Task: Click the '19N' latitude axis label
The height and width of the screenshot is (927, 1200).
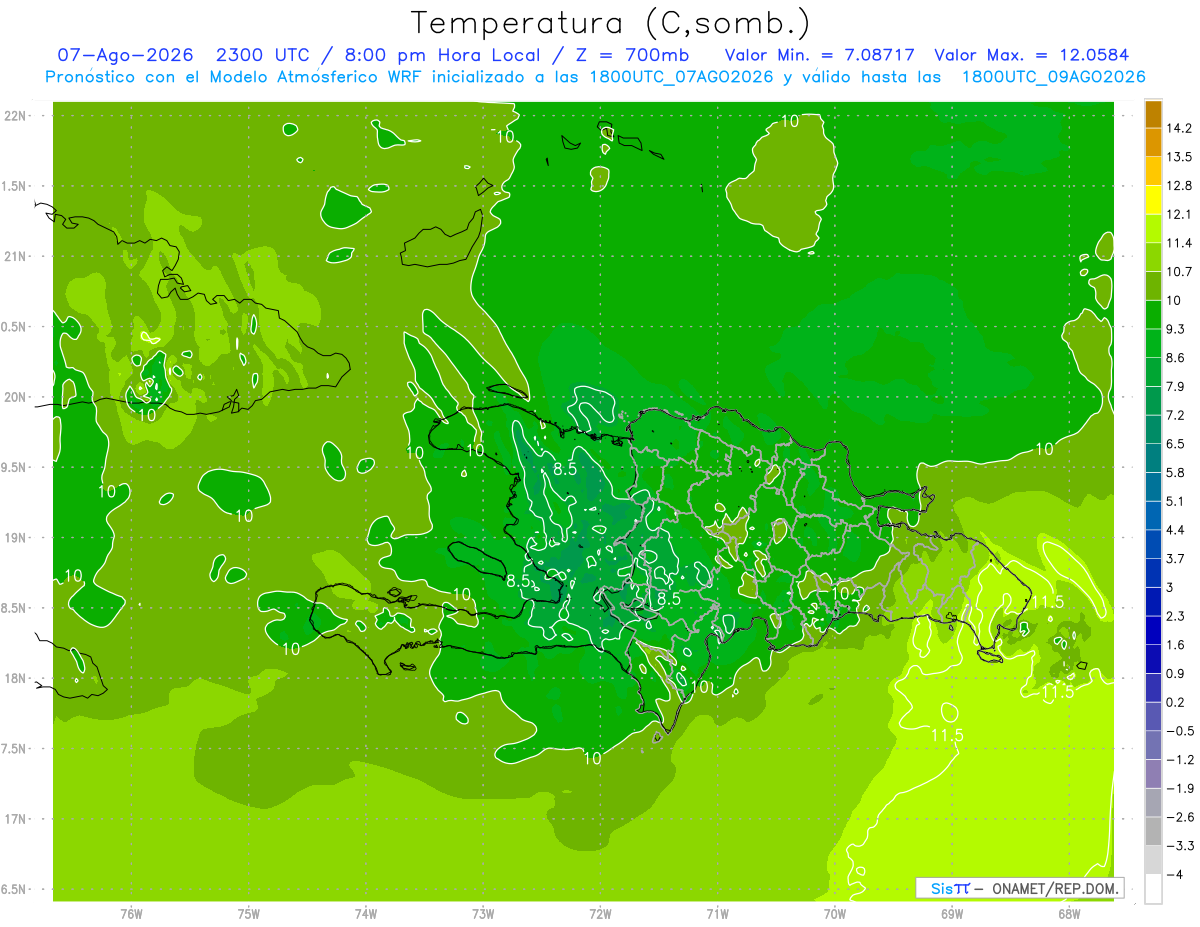Action: (17, 537)
